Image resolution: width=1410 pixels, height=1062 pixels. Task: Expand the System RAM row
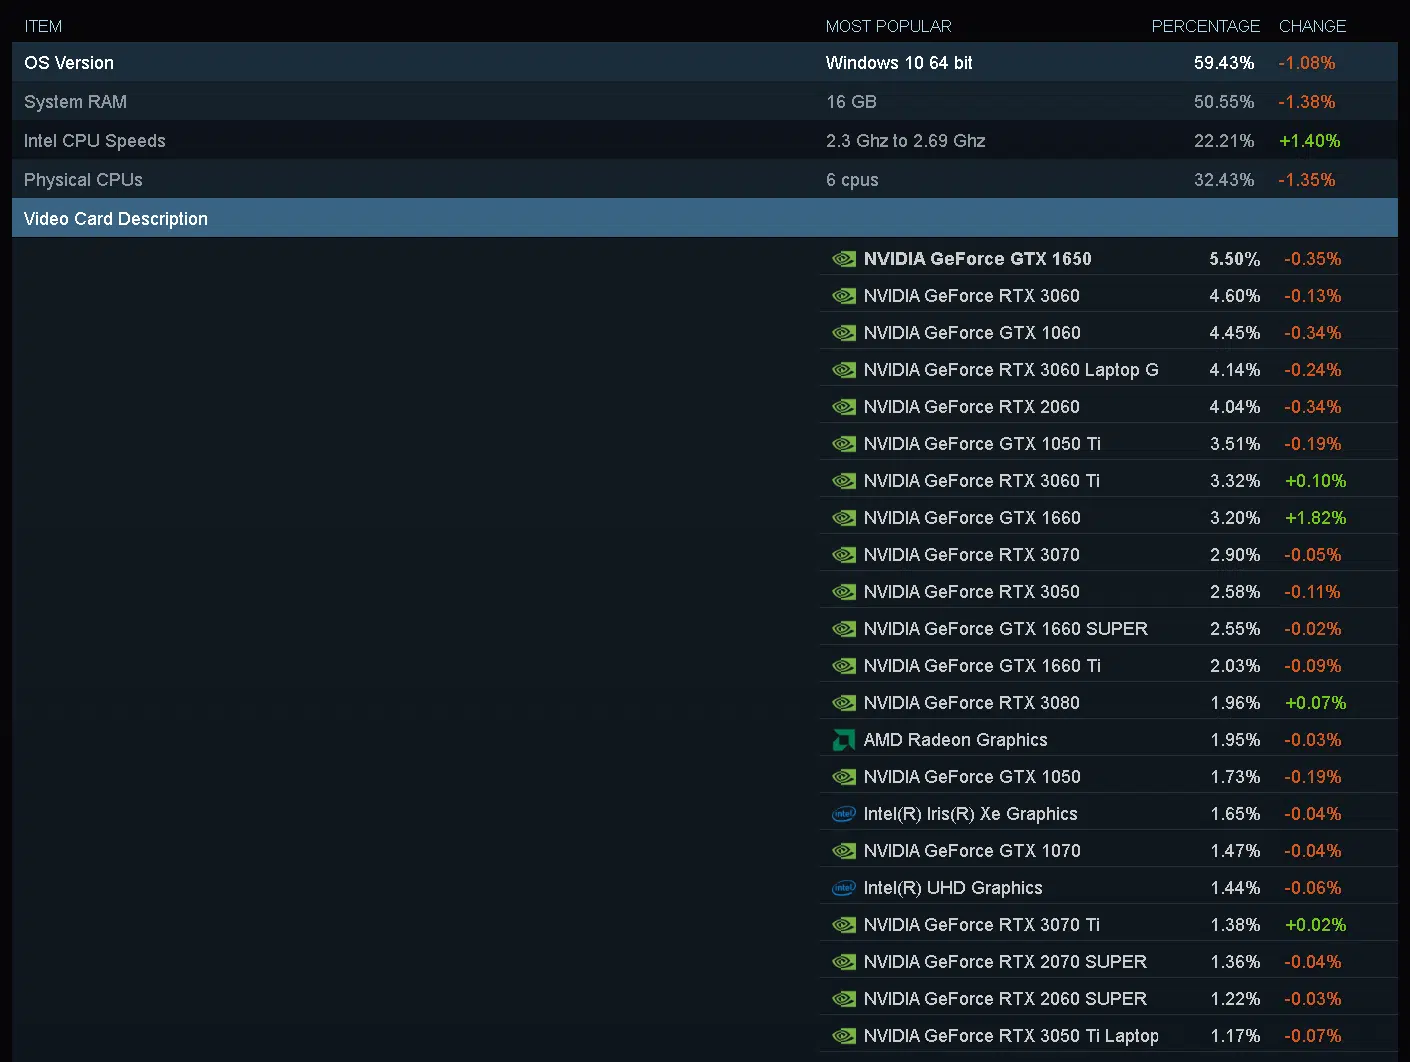(x=705, y=101)
